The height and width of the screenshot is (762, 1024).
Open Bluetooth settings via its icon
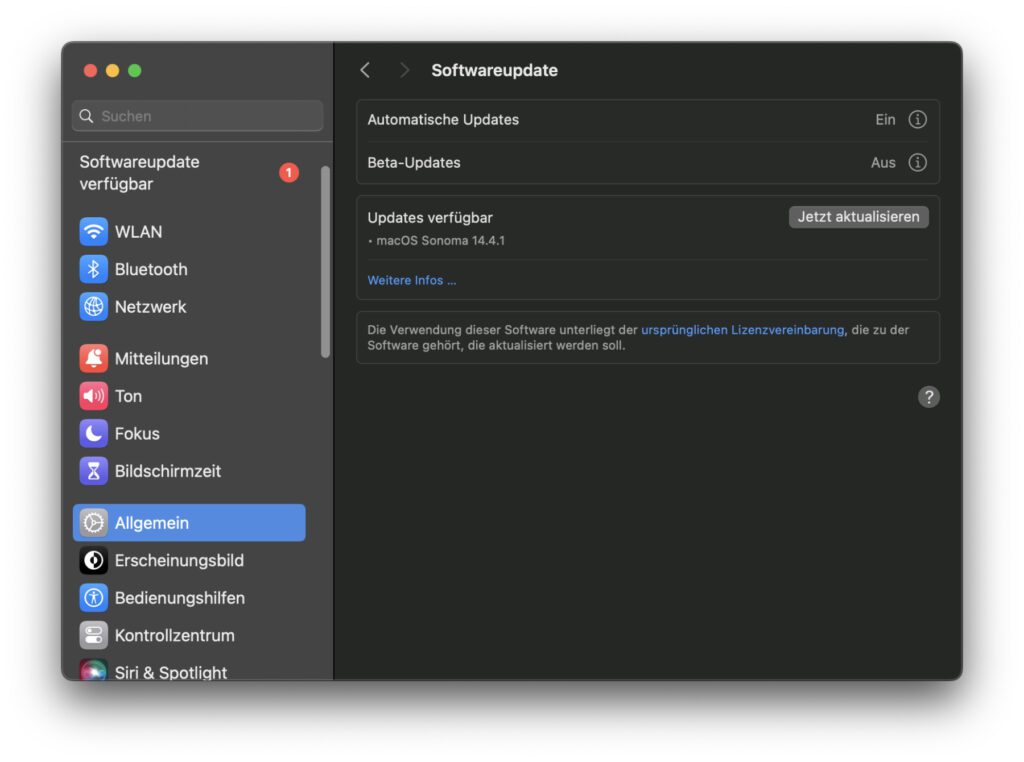coord(94,269)
